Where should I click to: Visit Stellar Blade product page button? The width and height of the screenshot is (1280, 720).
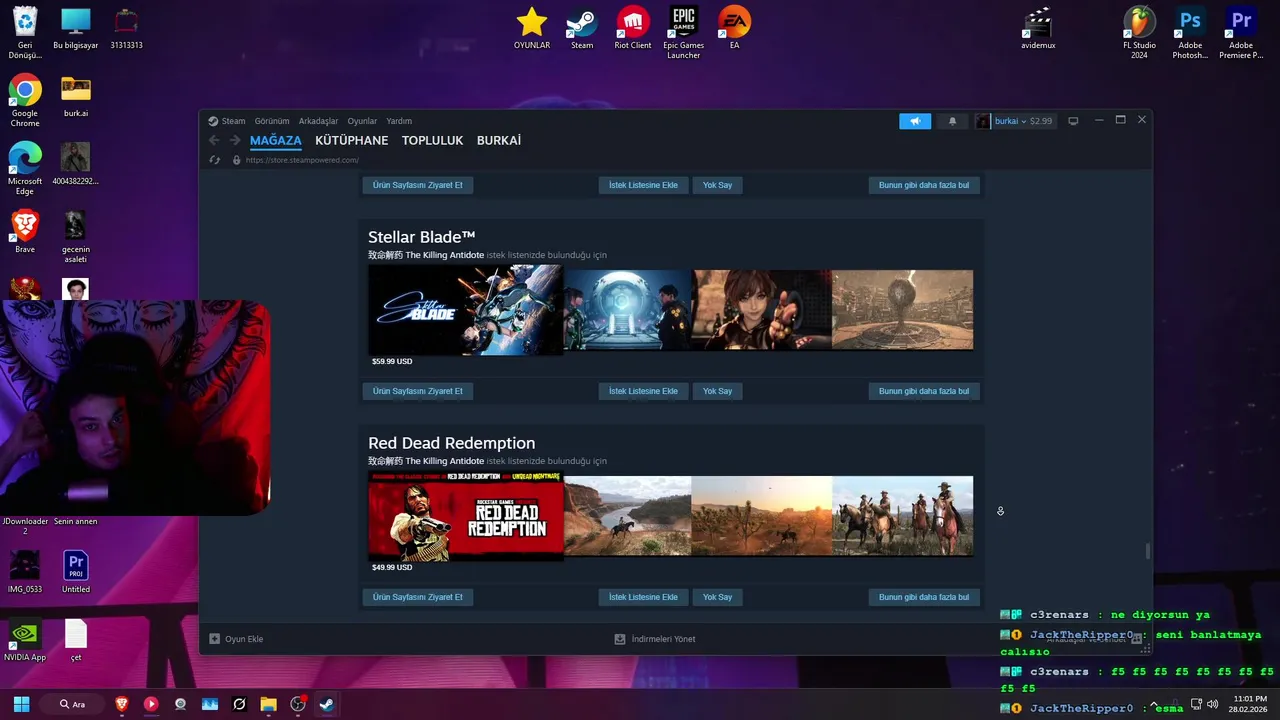[418, 391]
